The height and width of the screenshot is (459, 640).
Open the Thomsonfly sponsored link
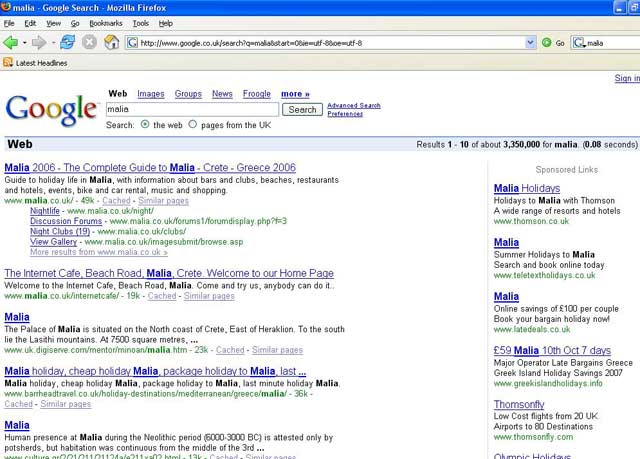[x=519, y=404]
